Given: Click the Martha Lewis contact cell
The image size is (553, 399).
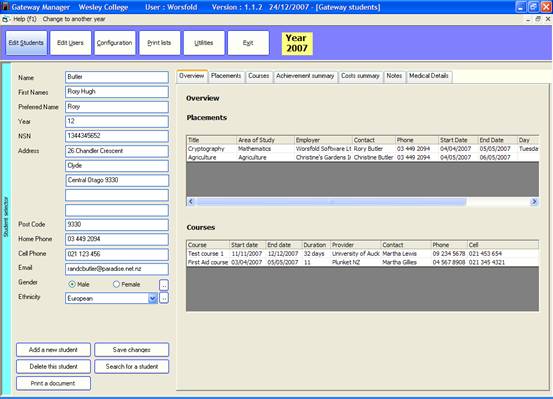Looking at the screenshot, I should pyautogui.click(x=406, y=254).
